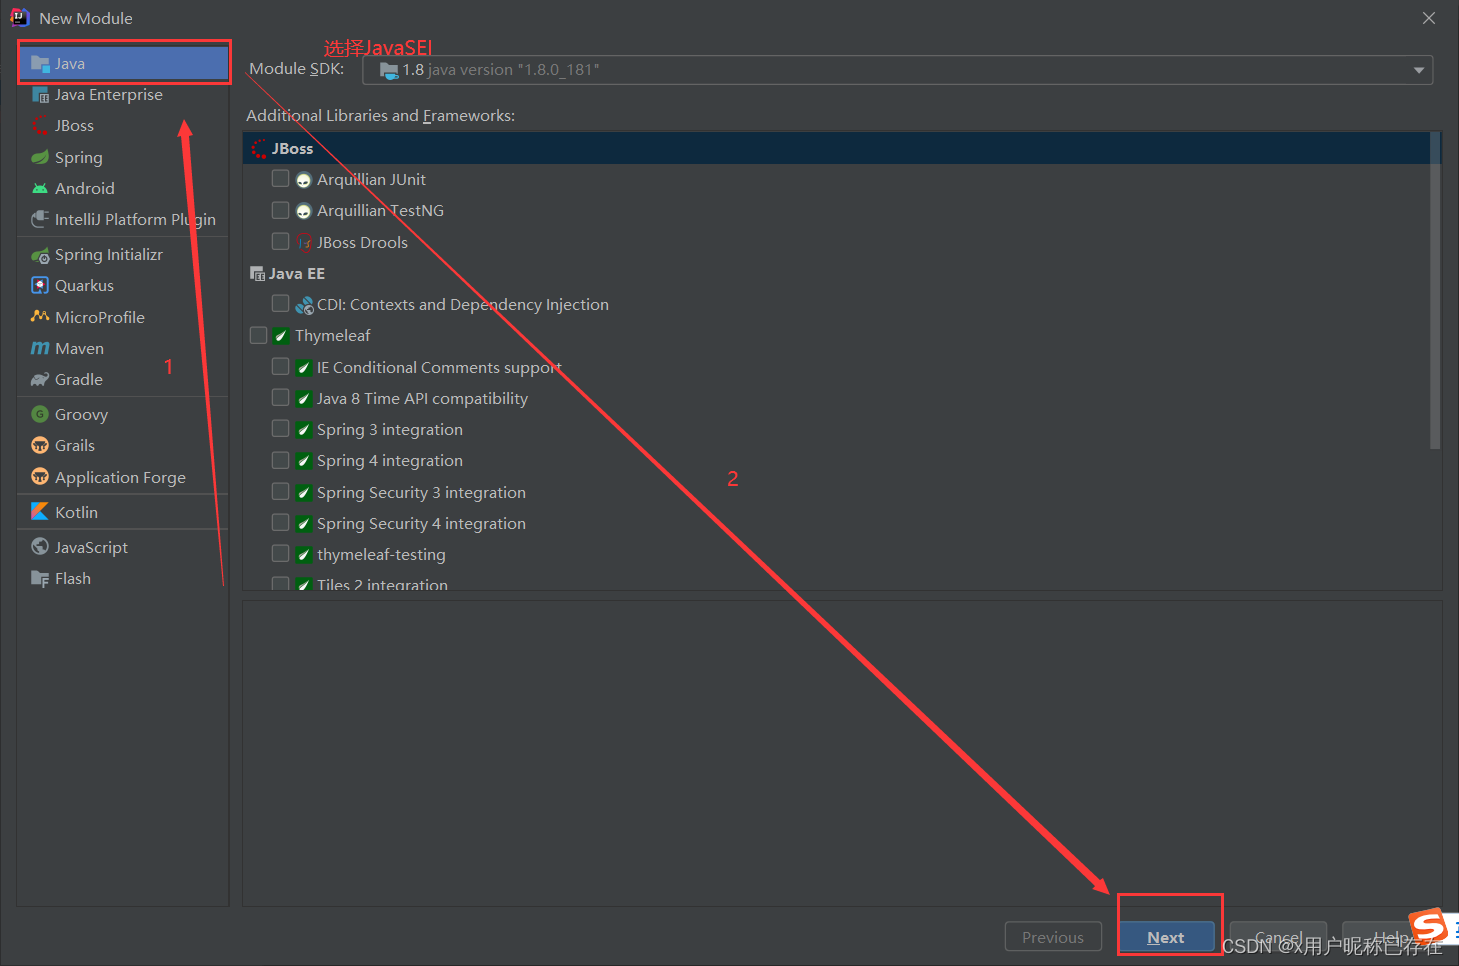The width and height of the screenshot is (1459, 966).
Task: Click 'Spring Initializr' label
Action: [x=109, y=255]
